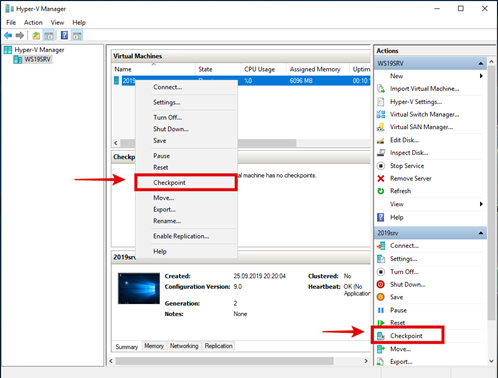The width and height of the screenshot is (498, 378).
Task: Switch to the Summary tab
Action: [x=127, y=347]
